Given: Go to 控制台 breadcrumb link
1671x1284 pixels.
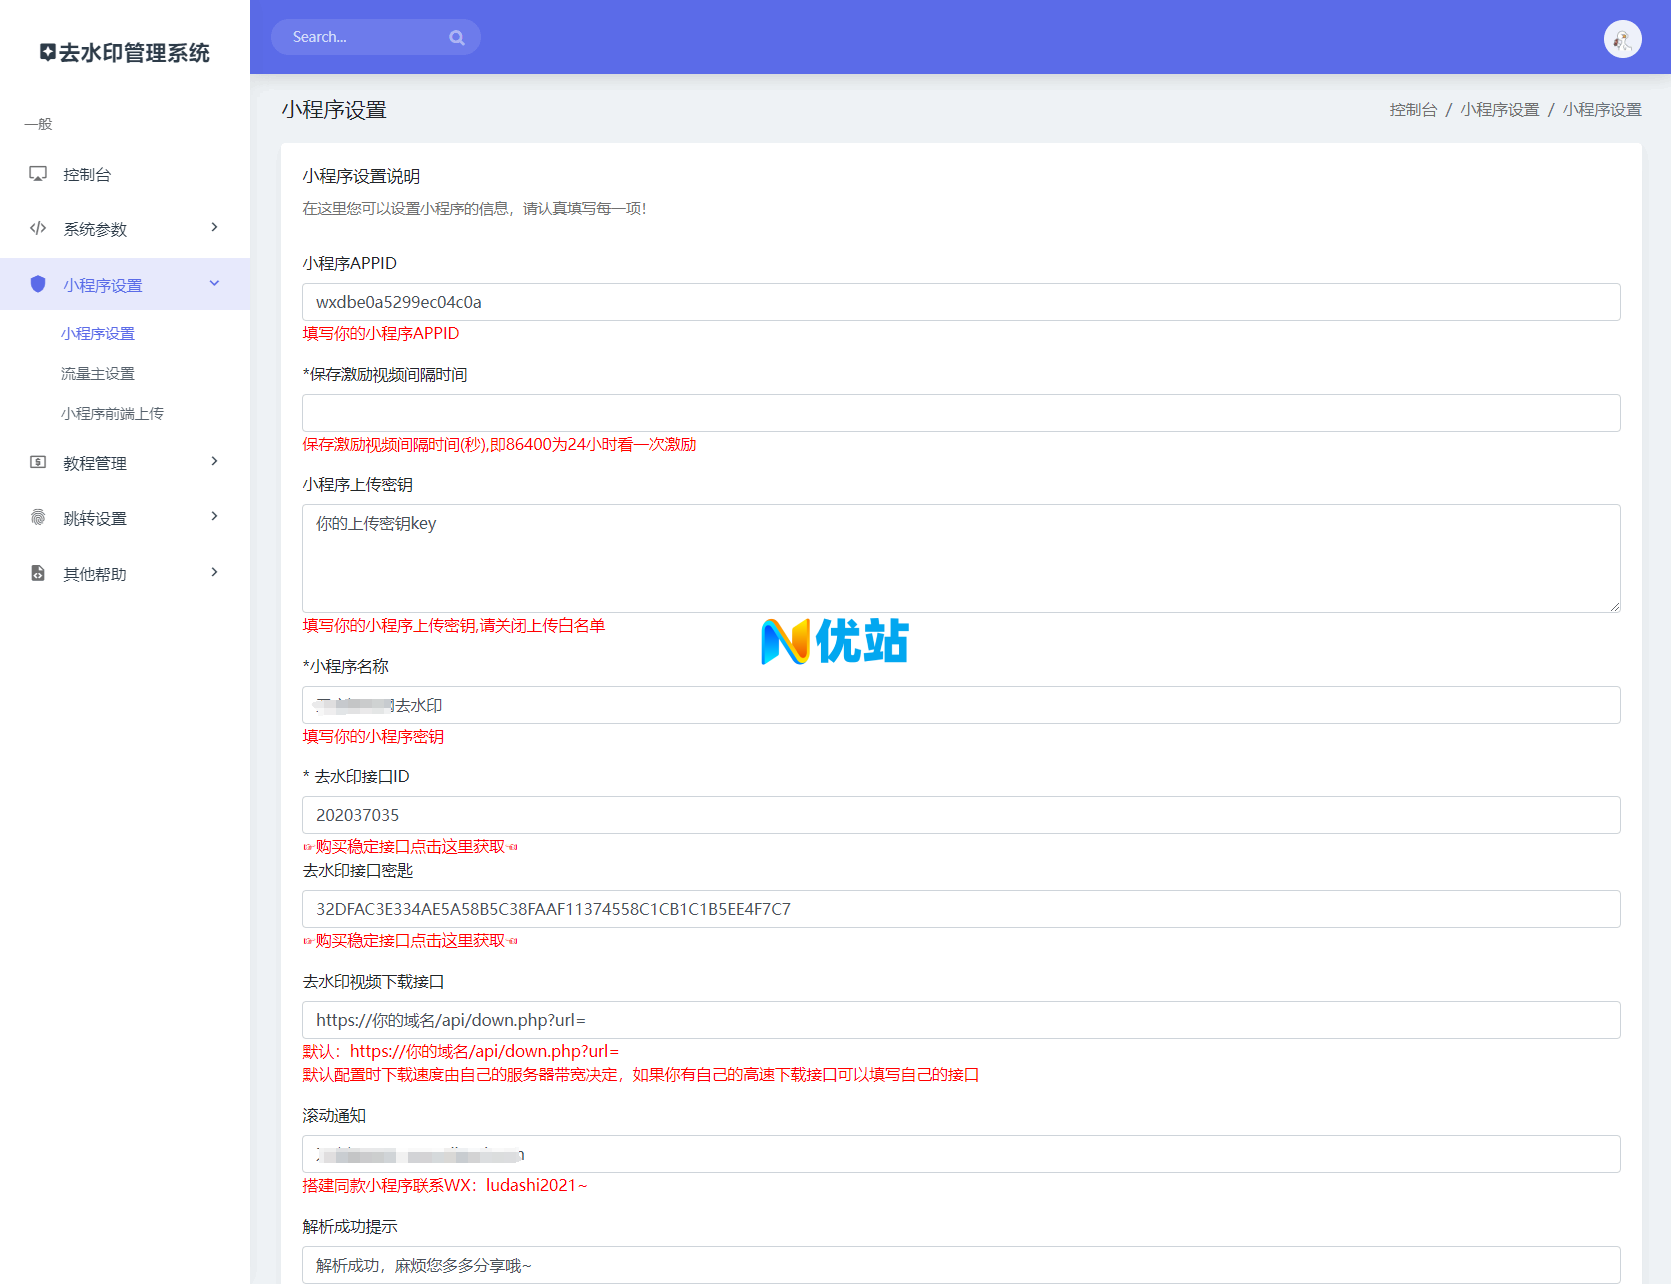Looking at the screenshot, I should point(1412,110).
